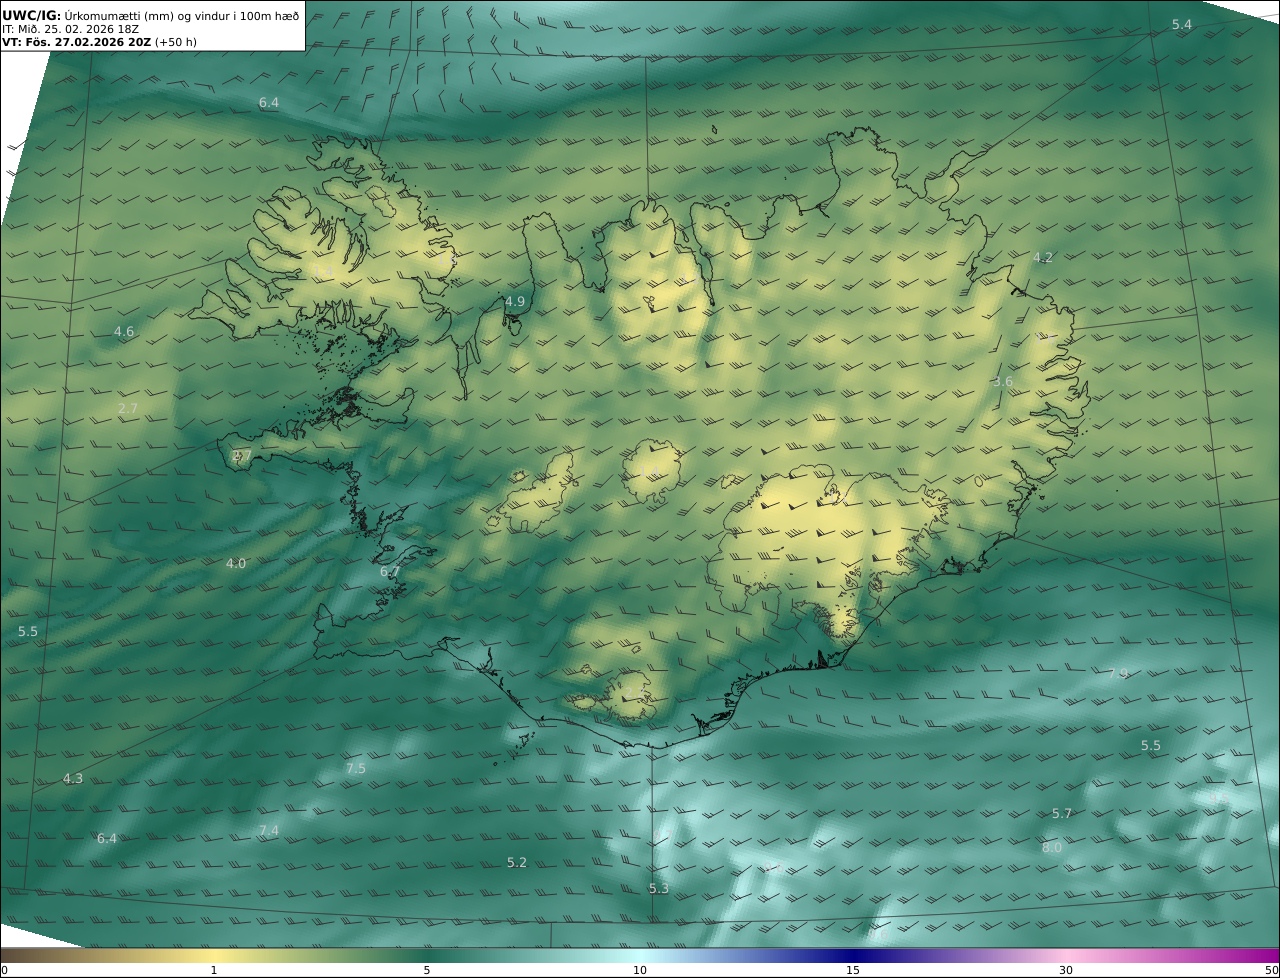Viewport: 1280px width, 978px height.
Task: Click the 7.9 value label
Action: coord(1118,673)
